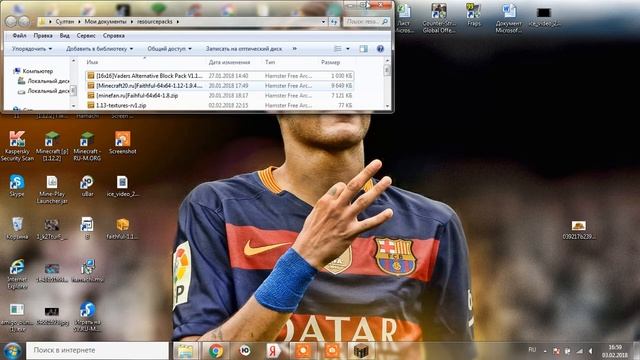Open the Kaspersky Security Scan desktop shortcut

click(17, 146)
